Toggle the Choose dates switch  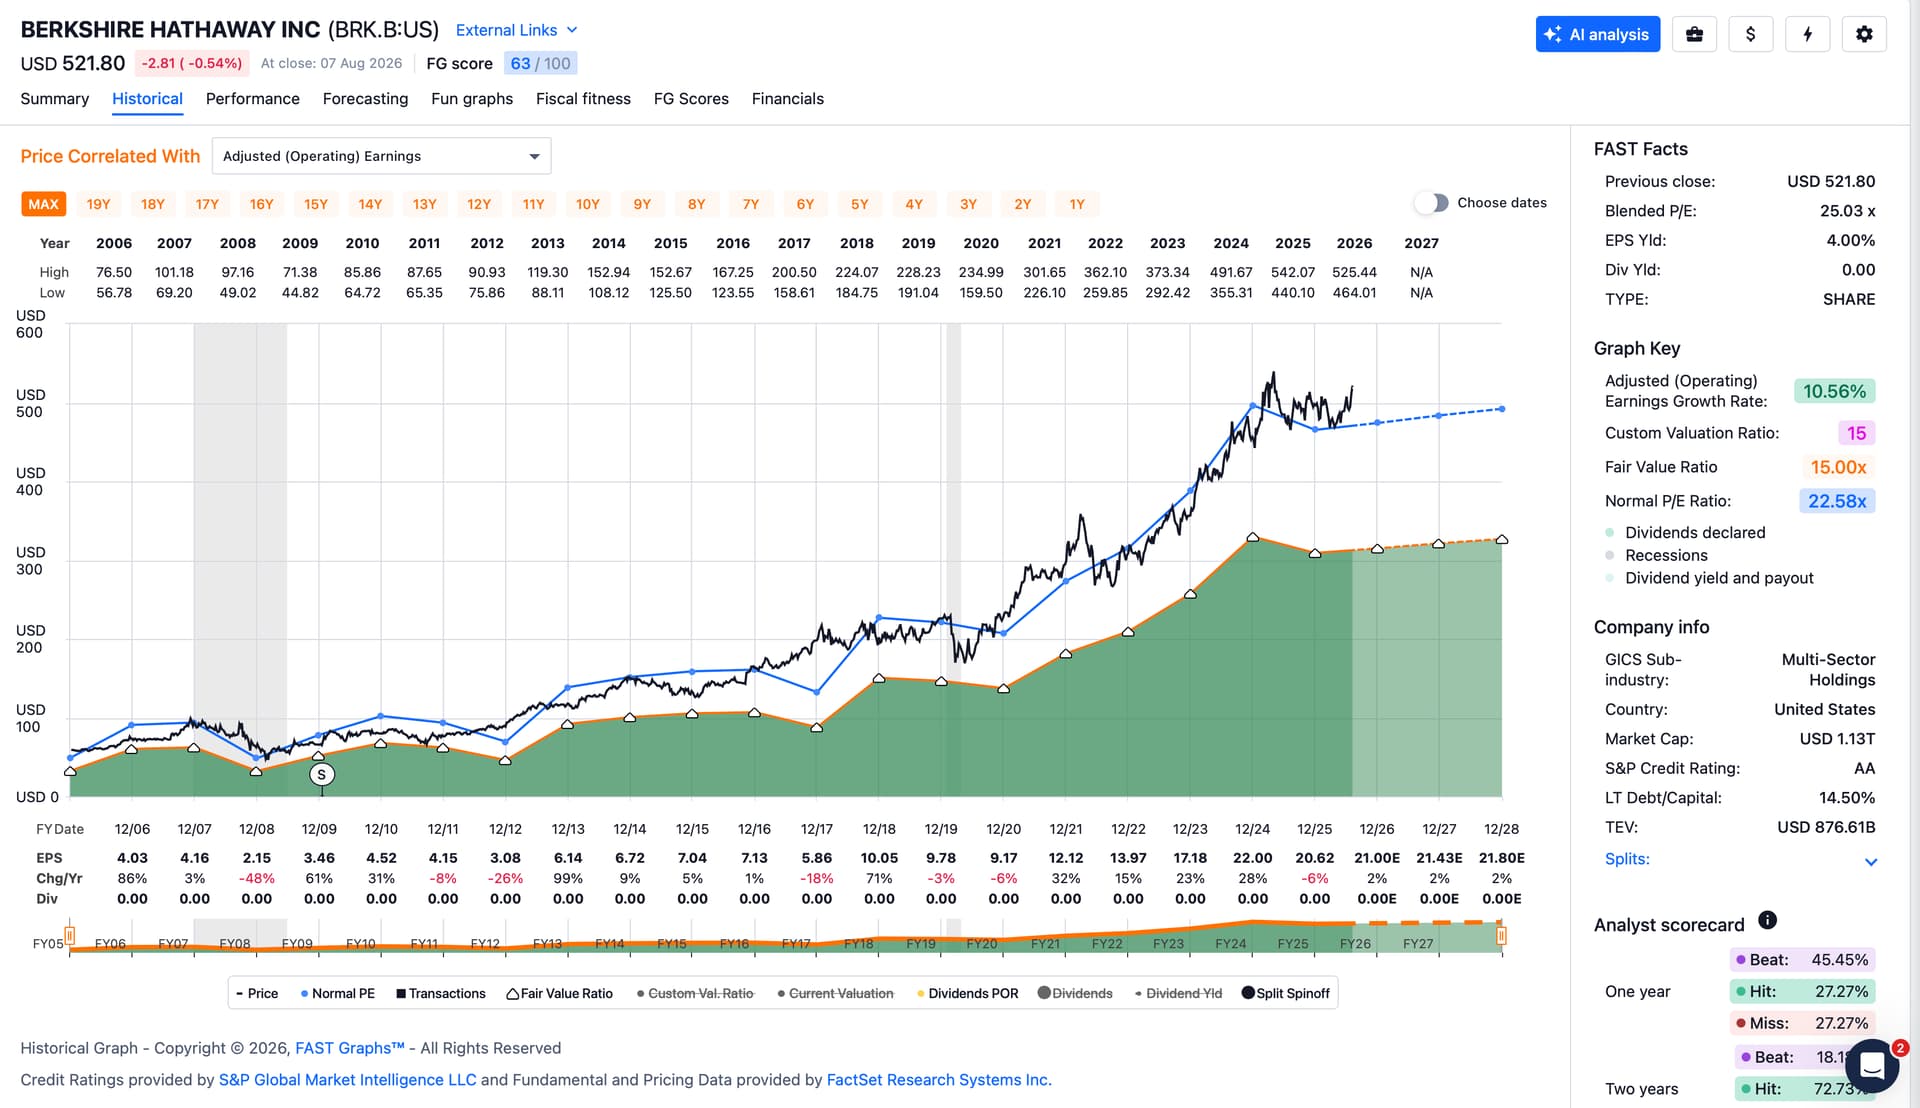click(x=1431, y=203)
